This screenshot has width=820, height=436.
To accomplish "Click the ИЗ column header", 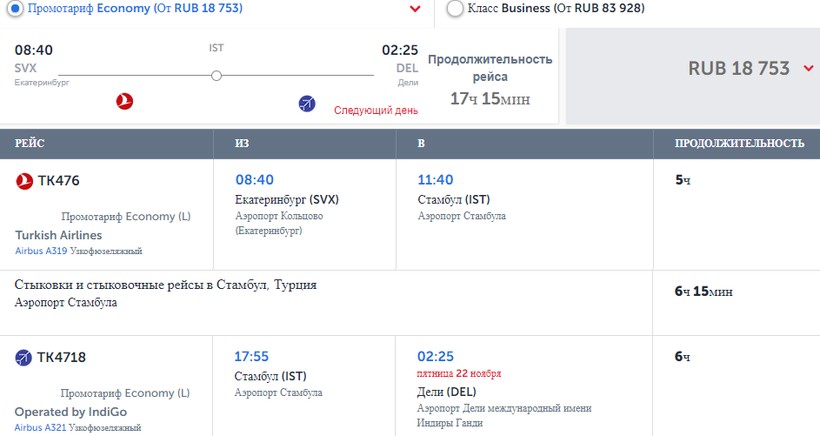I will [242, 144].
